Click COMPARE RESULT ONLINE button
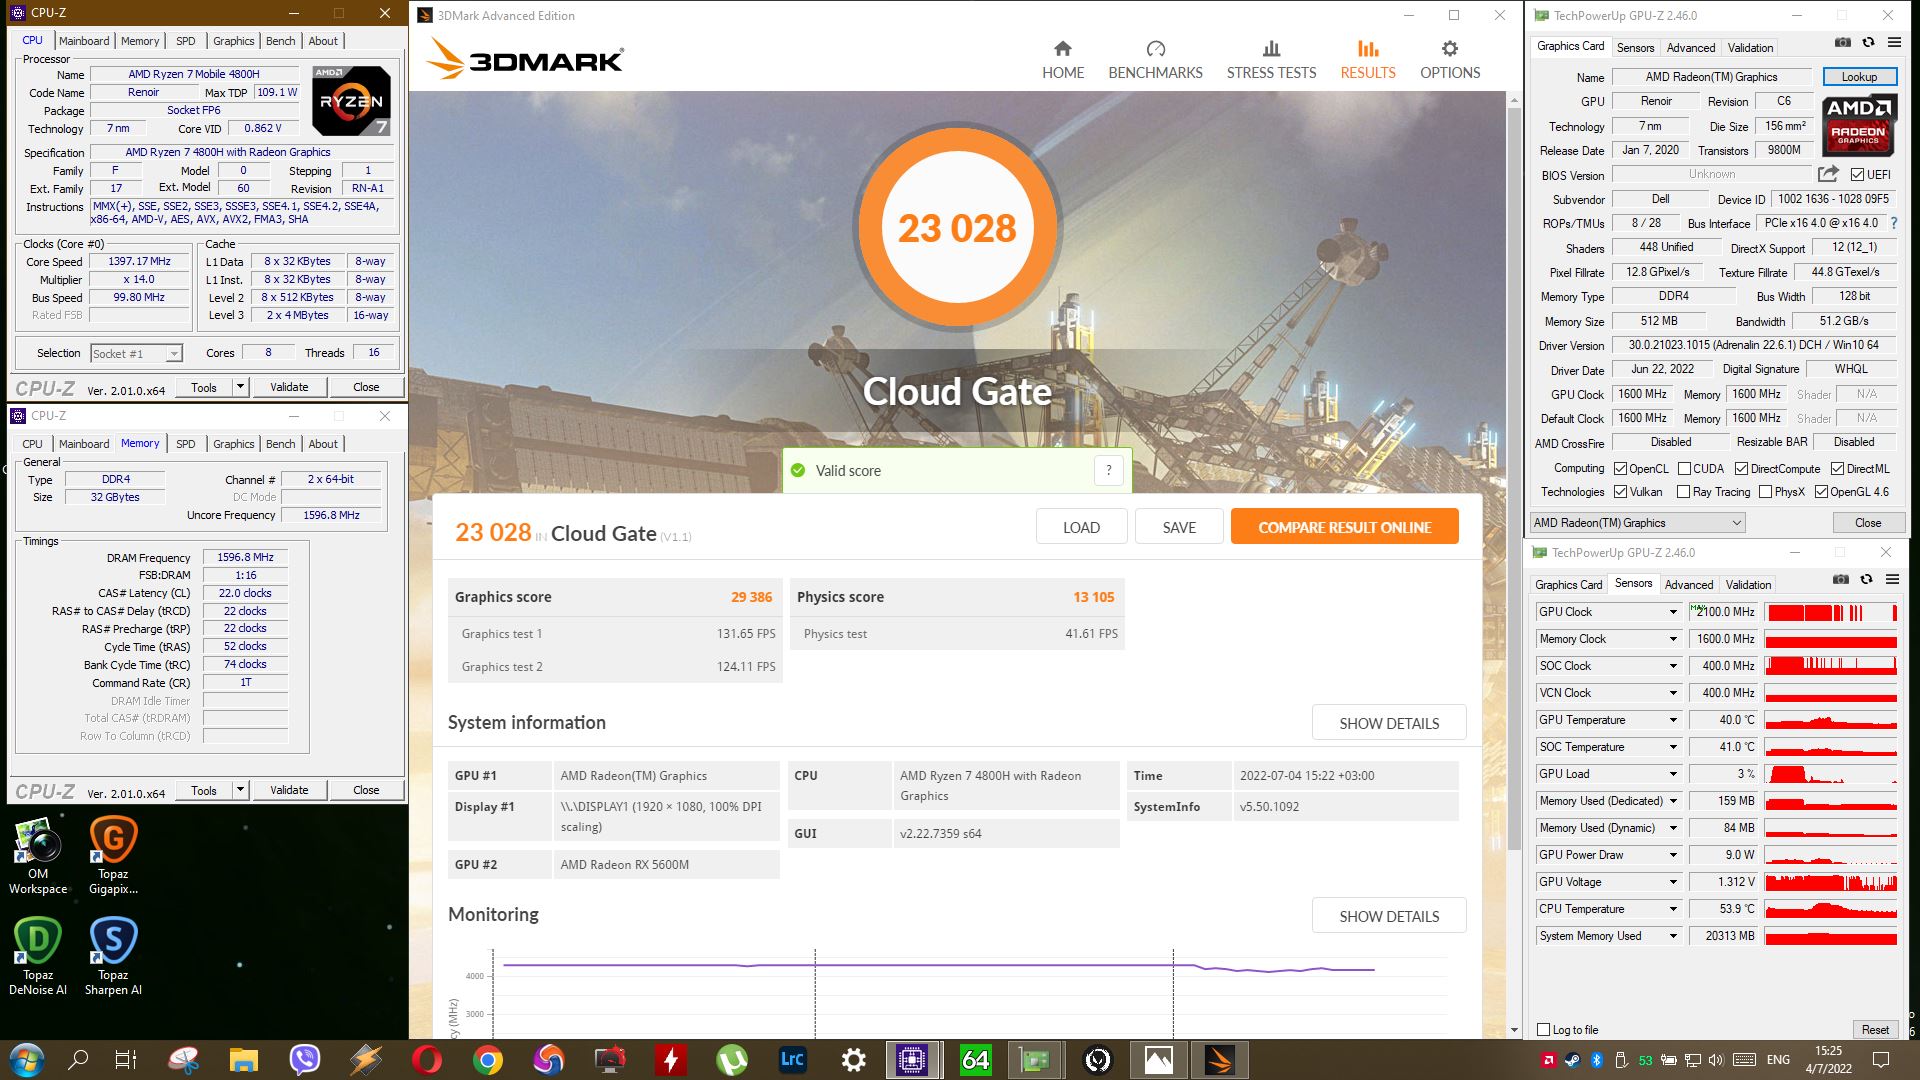The height and width of the screenshot is (1080, 1920). 1344,527
